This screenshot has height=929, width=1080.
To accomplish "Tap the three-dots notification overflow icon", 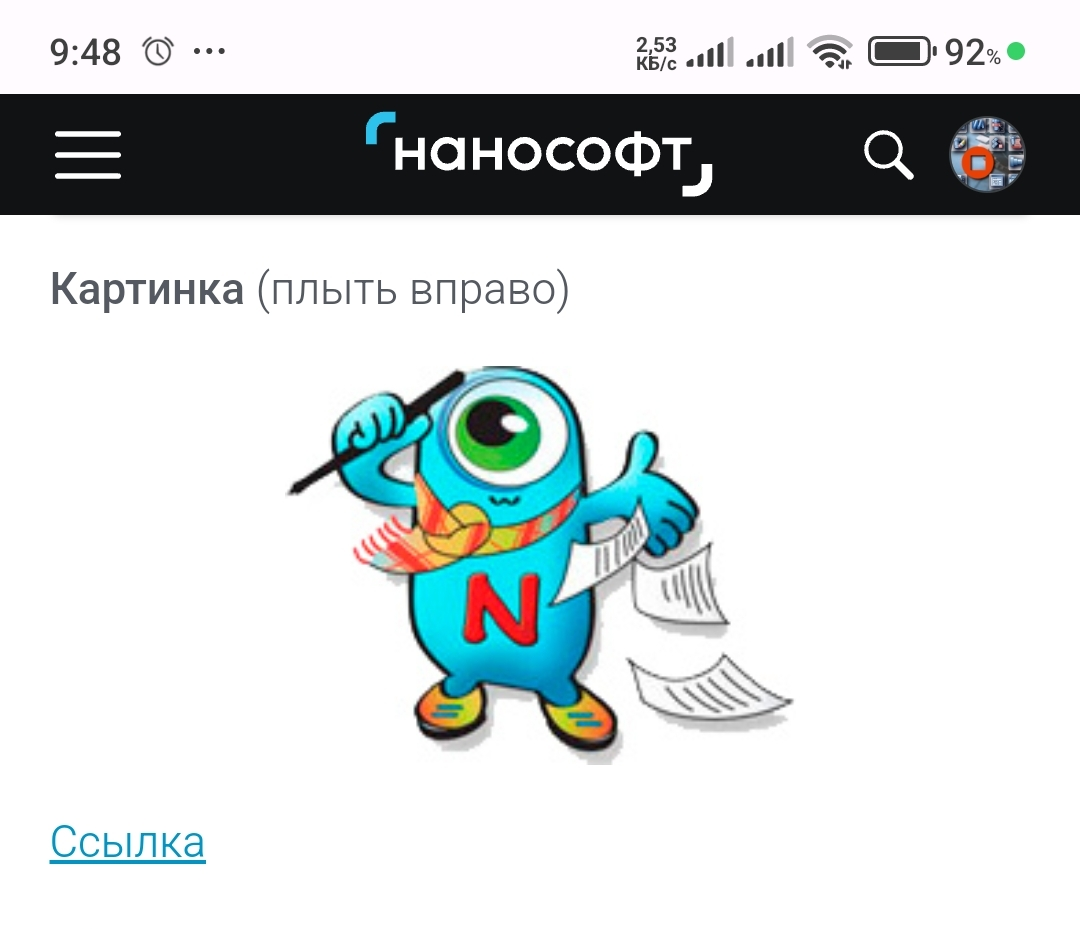I will coord(209,51).
